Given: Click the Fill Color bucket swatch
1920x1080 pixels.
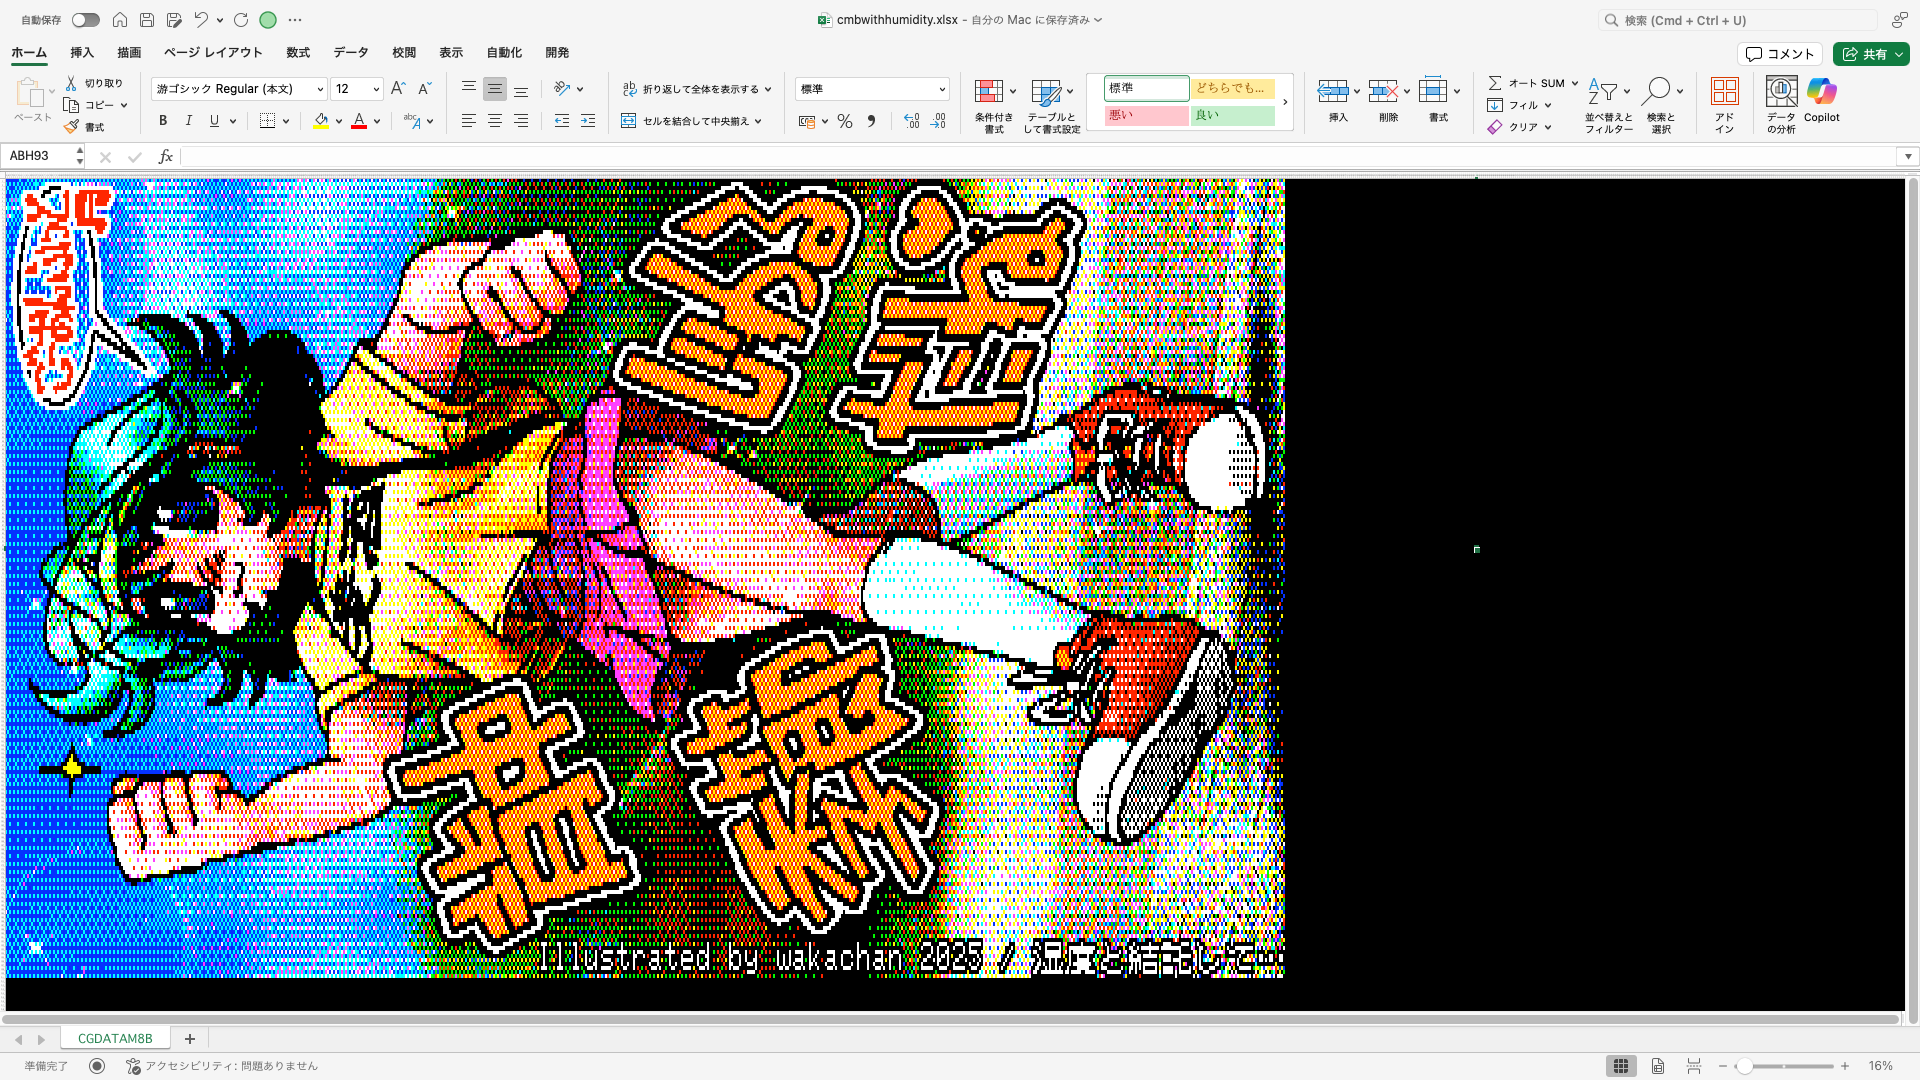Looking at the screenshot, I should pyautogui.click(x=321, y=121).
